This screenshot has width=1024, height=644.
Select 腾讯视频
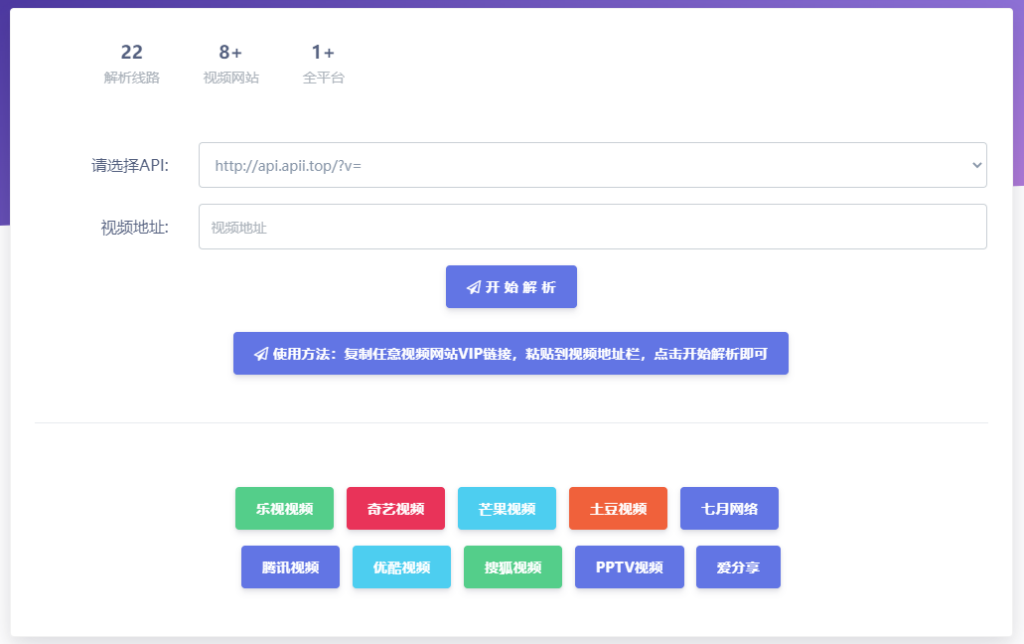click(x=290, y=567)
